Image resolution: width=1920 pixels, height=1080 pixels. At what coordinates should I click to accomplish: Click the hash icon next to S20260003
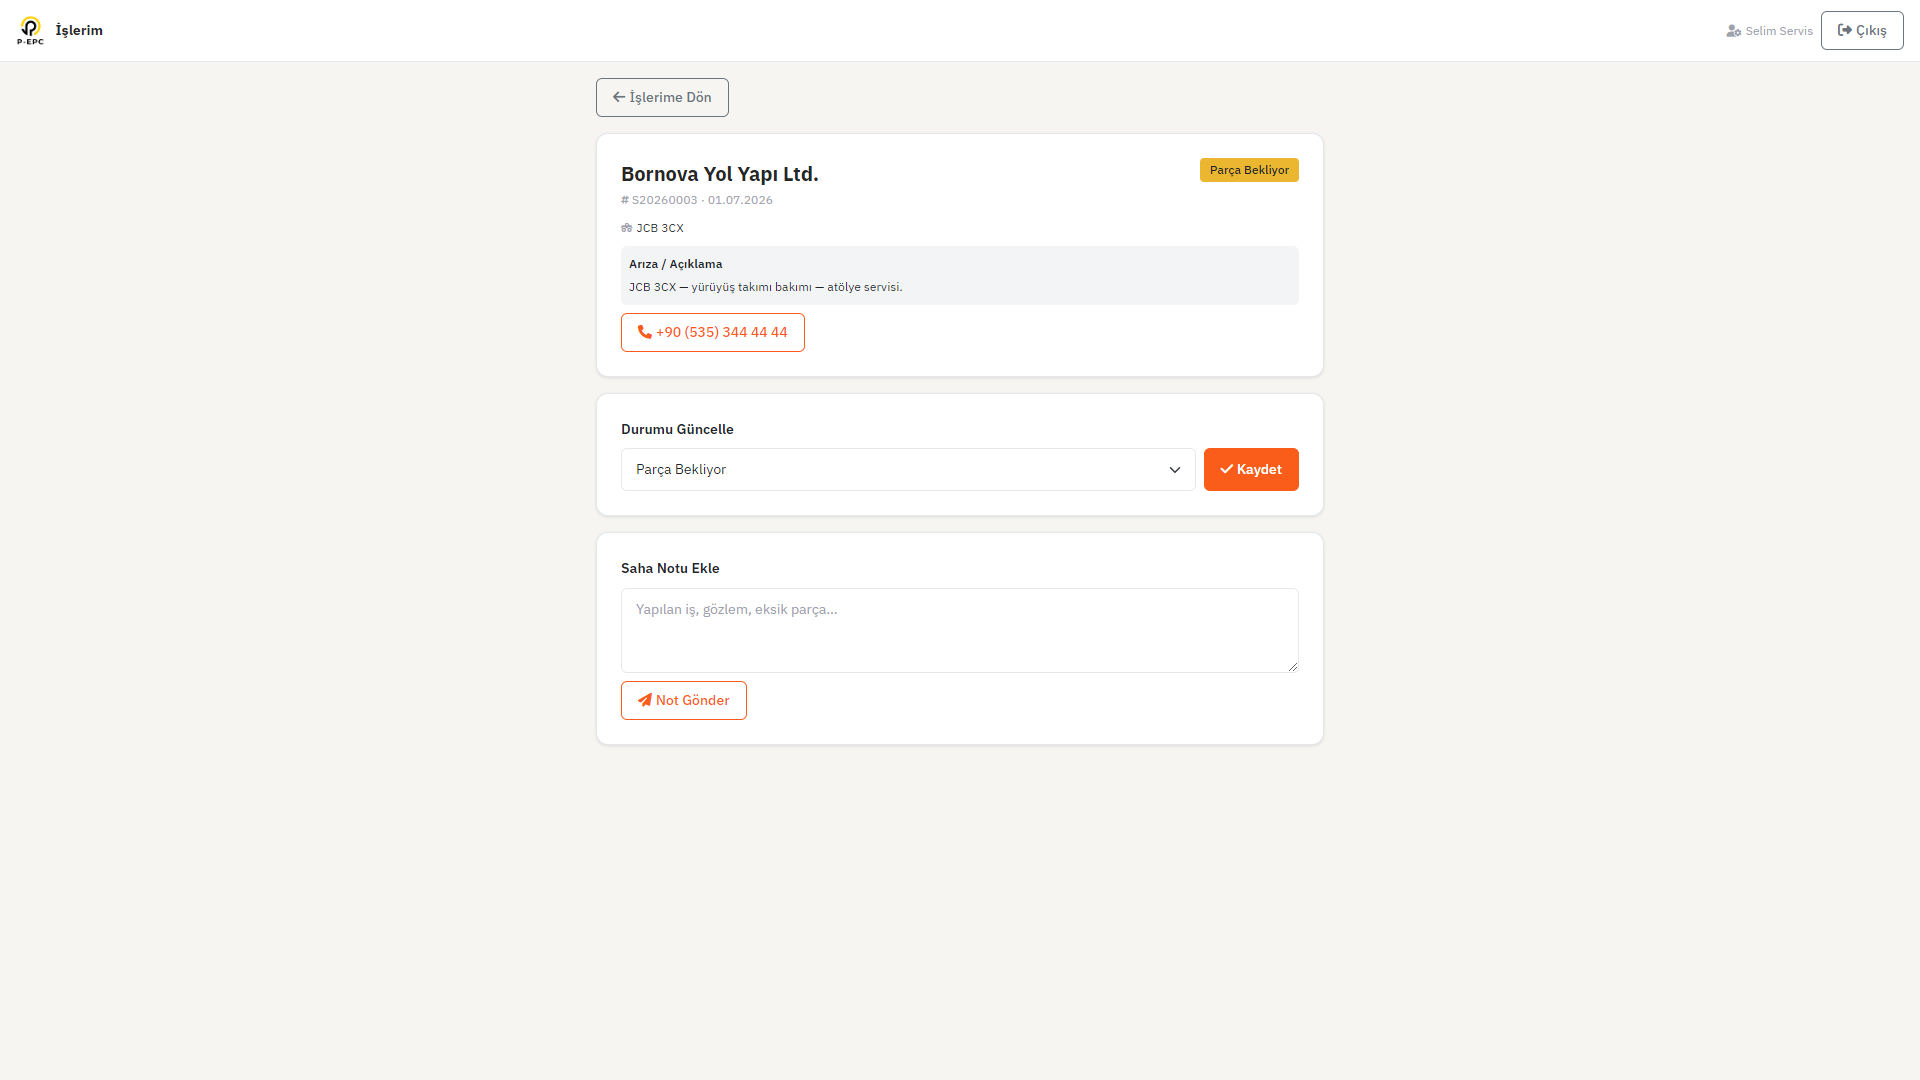pos(625,200)
